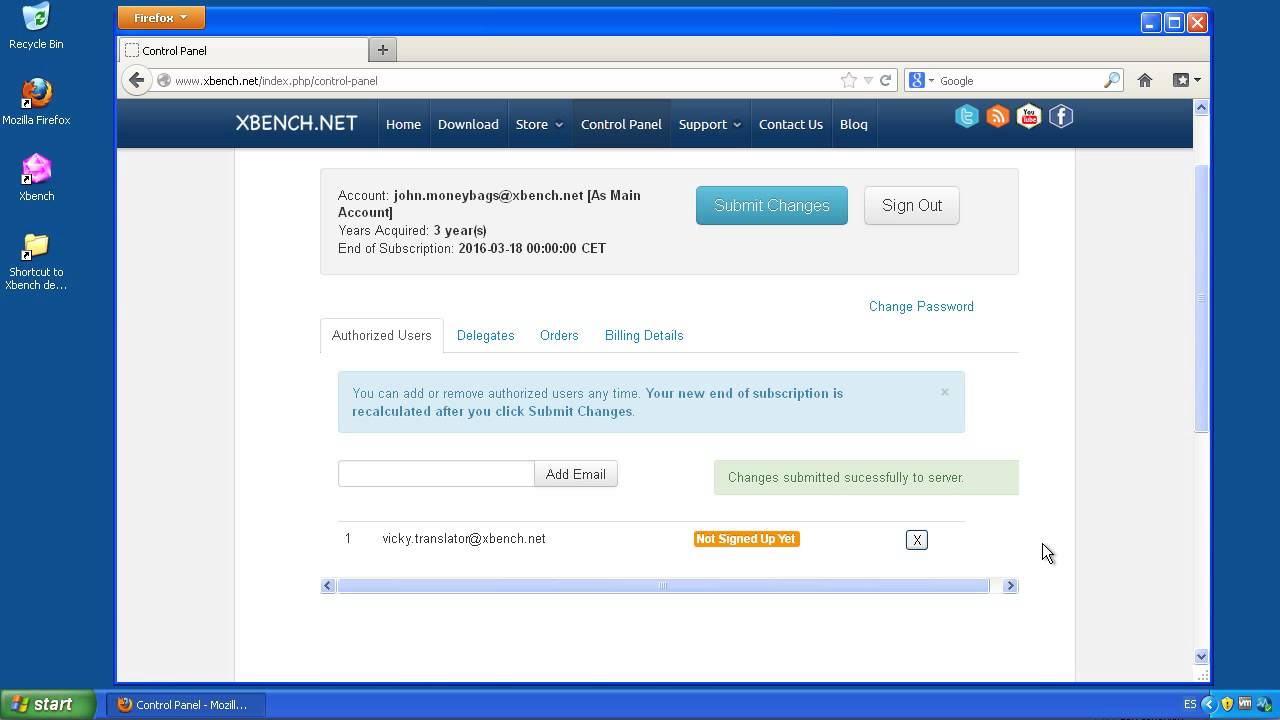
Task: Switch to the Billing Details tab
Action: tap(644, 335)
